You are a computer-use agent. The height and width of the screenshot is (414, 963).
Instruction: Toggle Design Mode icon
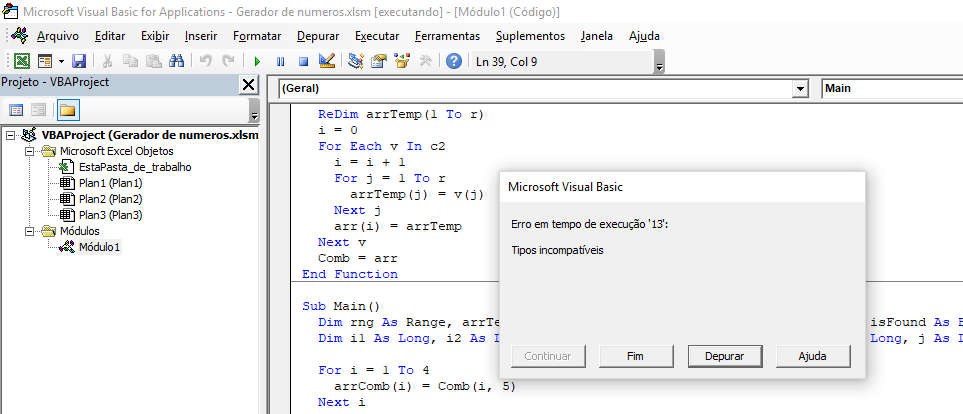pos(327,61)
